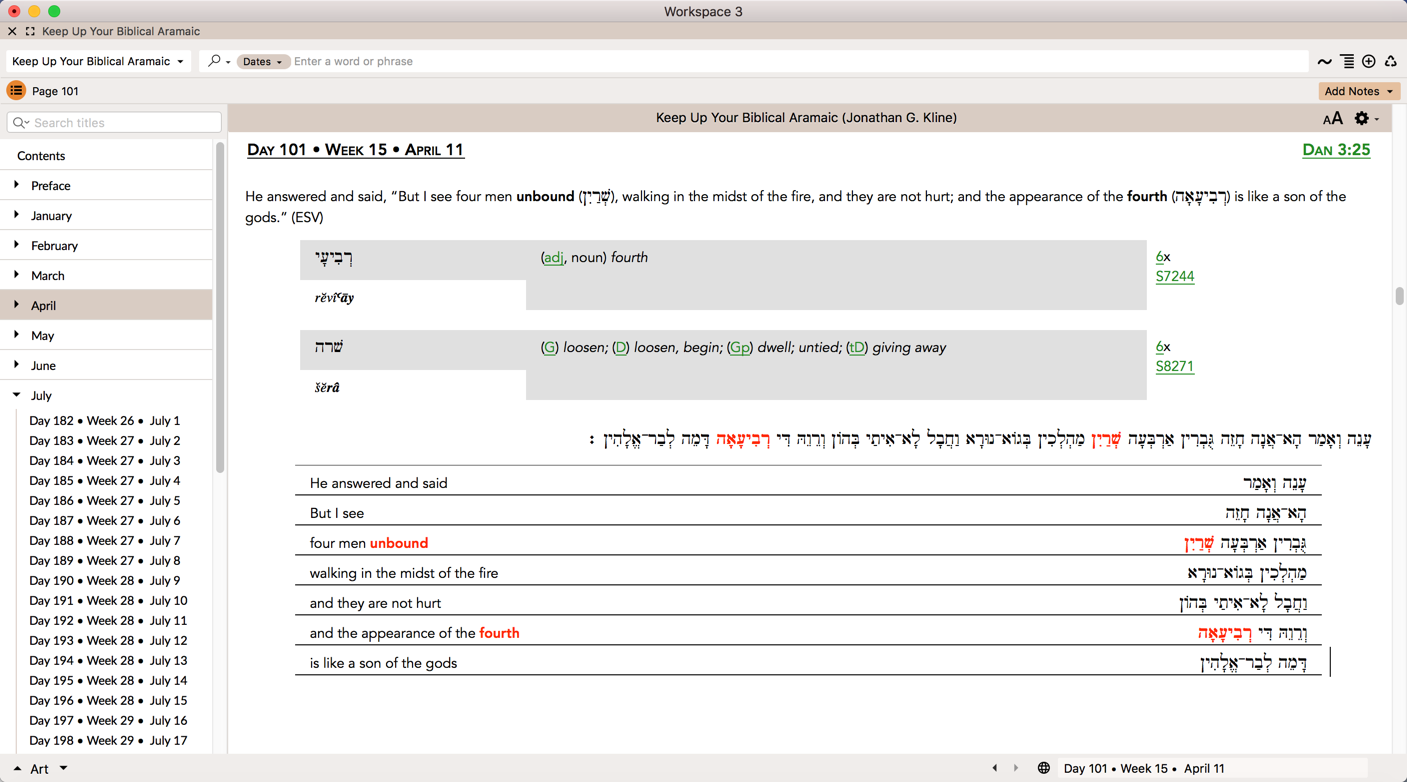Go to next page arrow in footer
Viewport: 1407px width, 782px height.
pos(1016,768)
